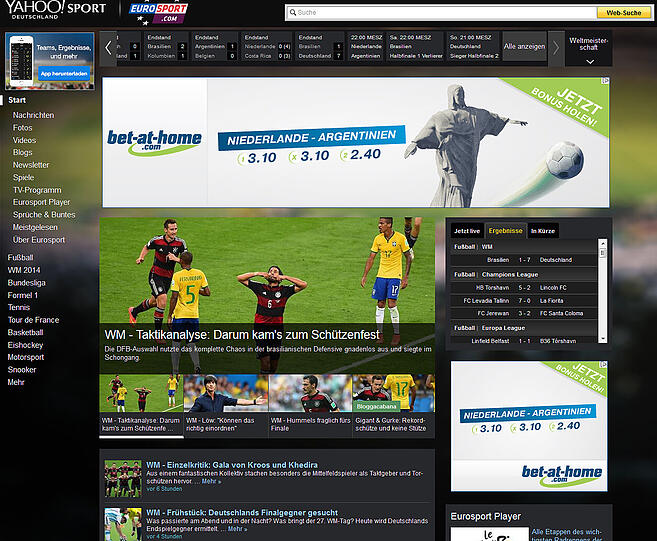The width and height of the screenshot is (657, 541).
Task: Open Über Eurosport link
Action: coord(39,240)
